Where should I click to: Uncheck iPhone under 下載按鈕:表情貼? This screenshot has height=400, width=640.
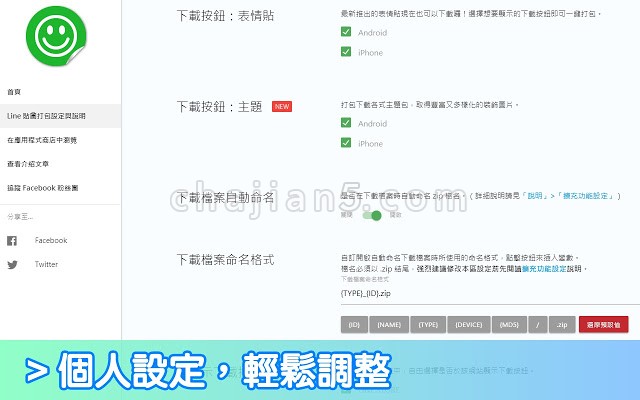346,52
